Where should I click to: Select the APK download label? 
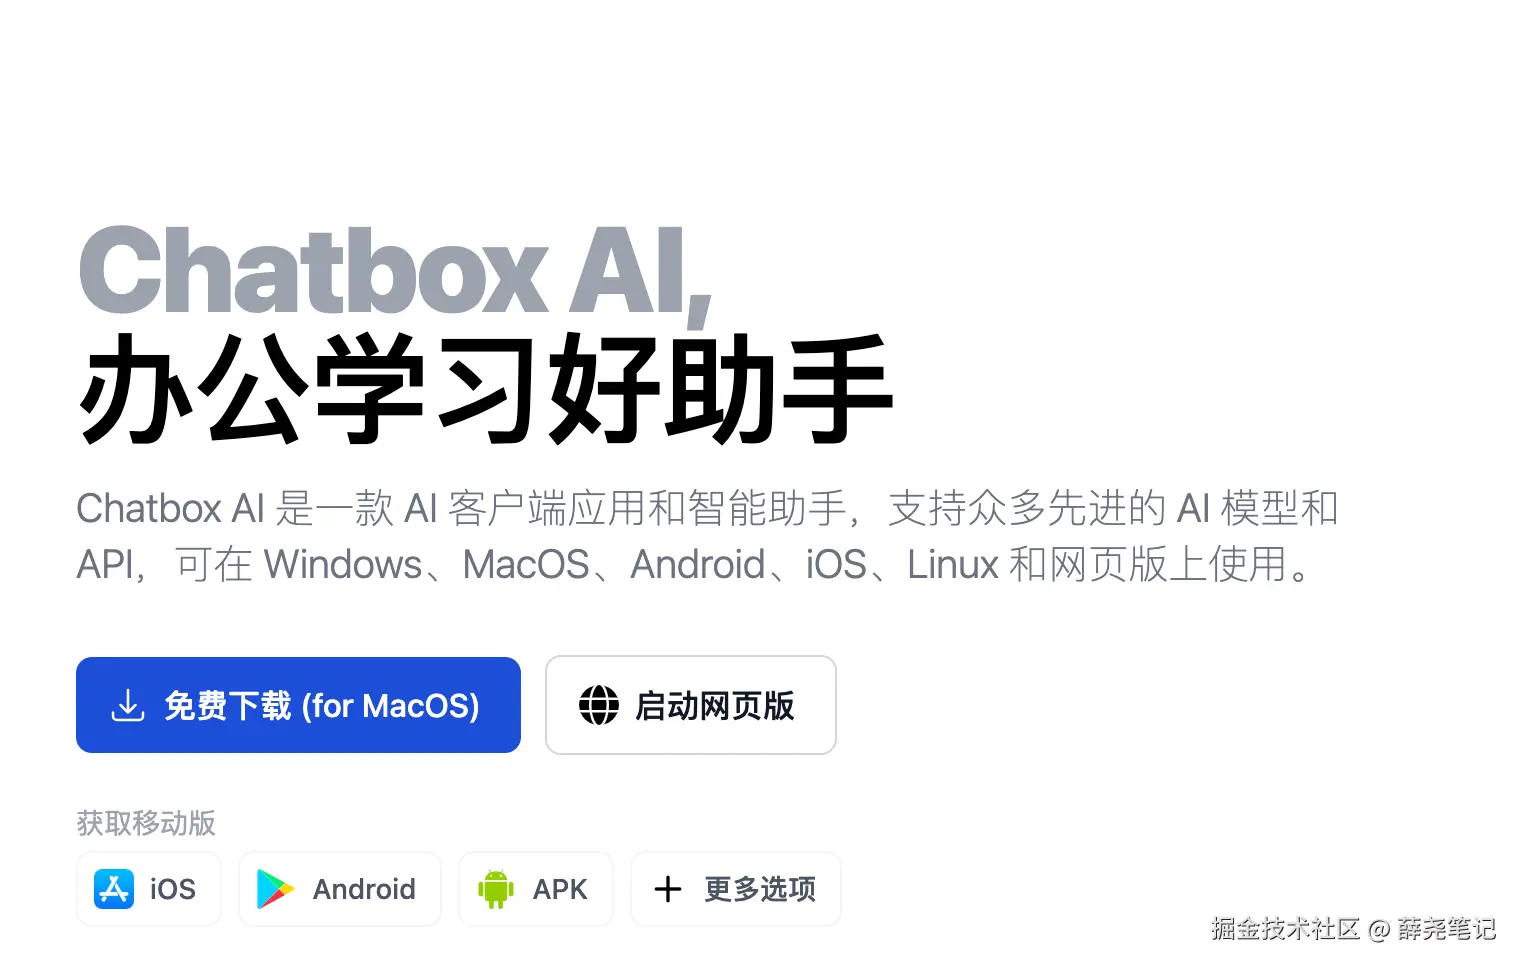[560, 889]
